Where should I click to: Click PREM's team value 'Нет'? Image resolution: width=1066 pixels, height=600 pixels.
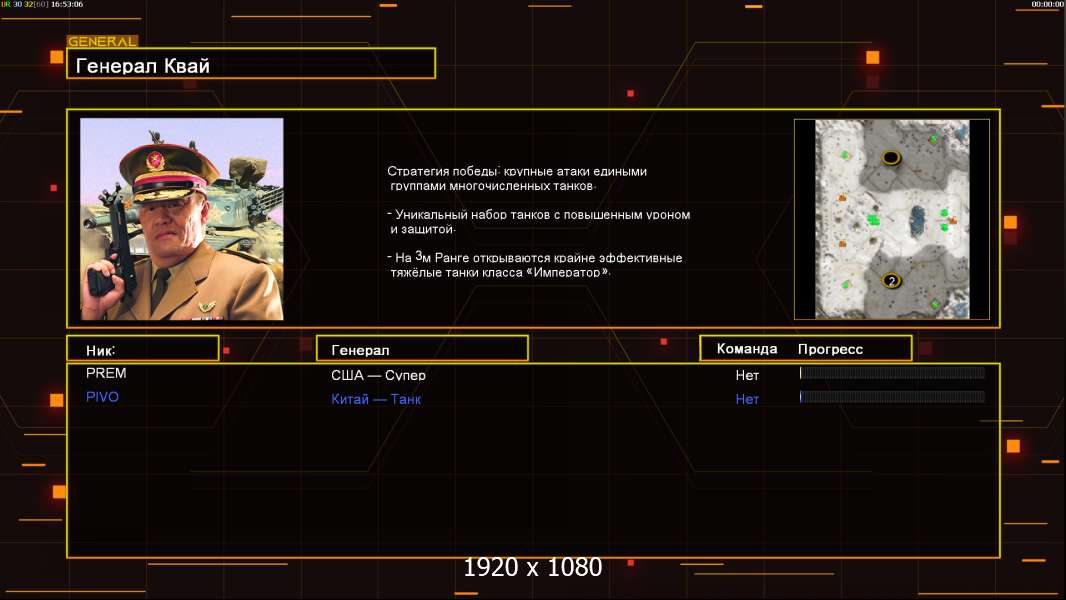coord(747,375)
